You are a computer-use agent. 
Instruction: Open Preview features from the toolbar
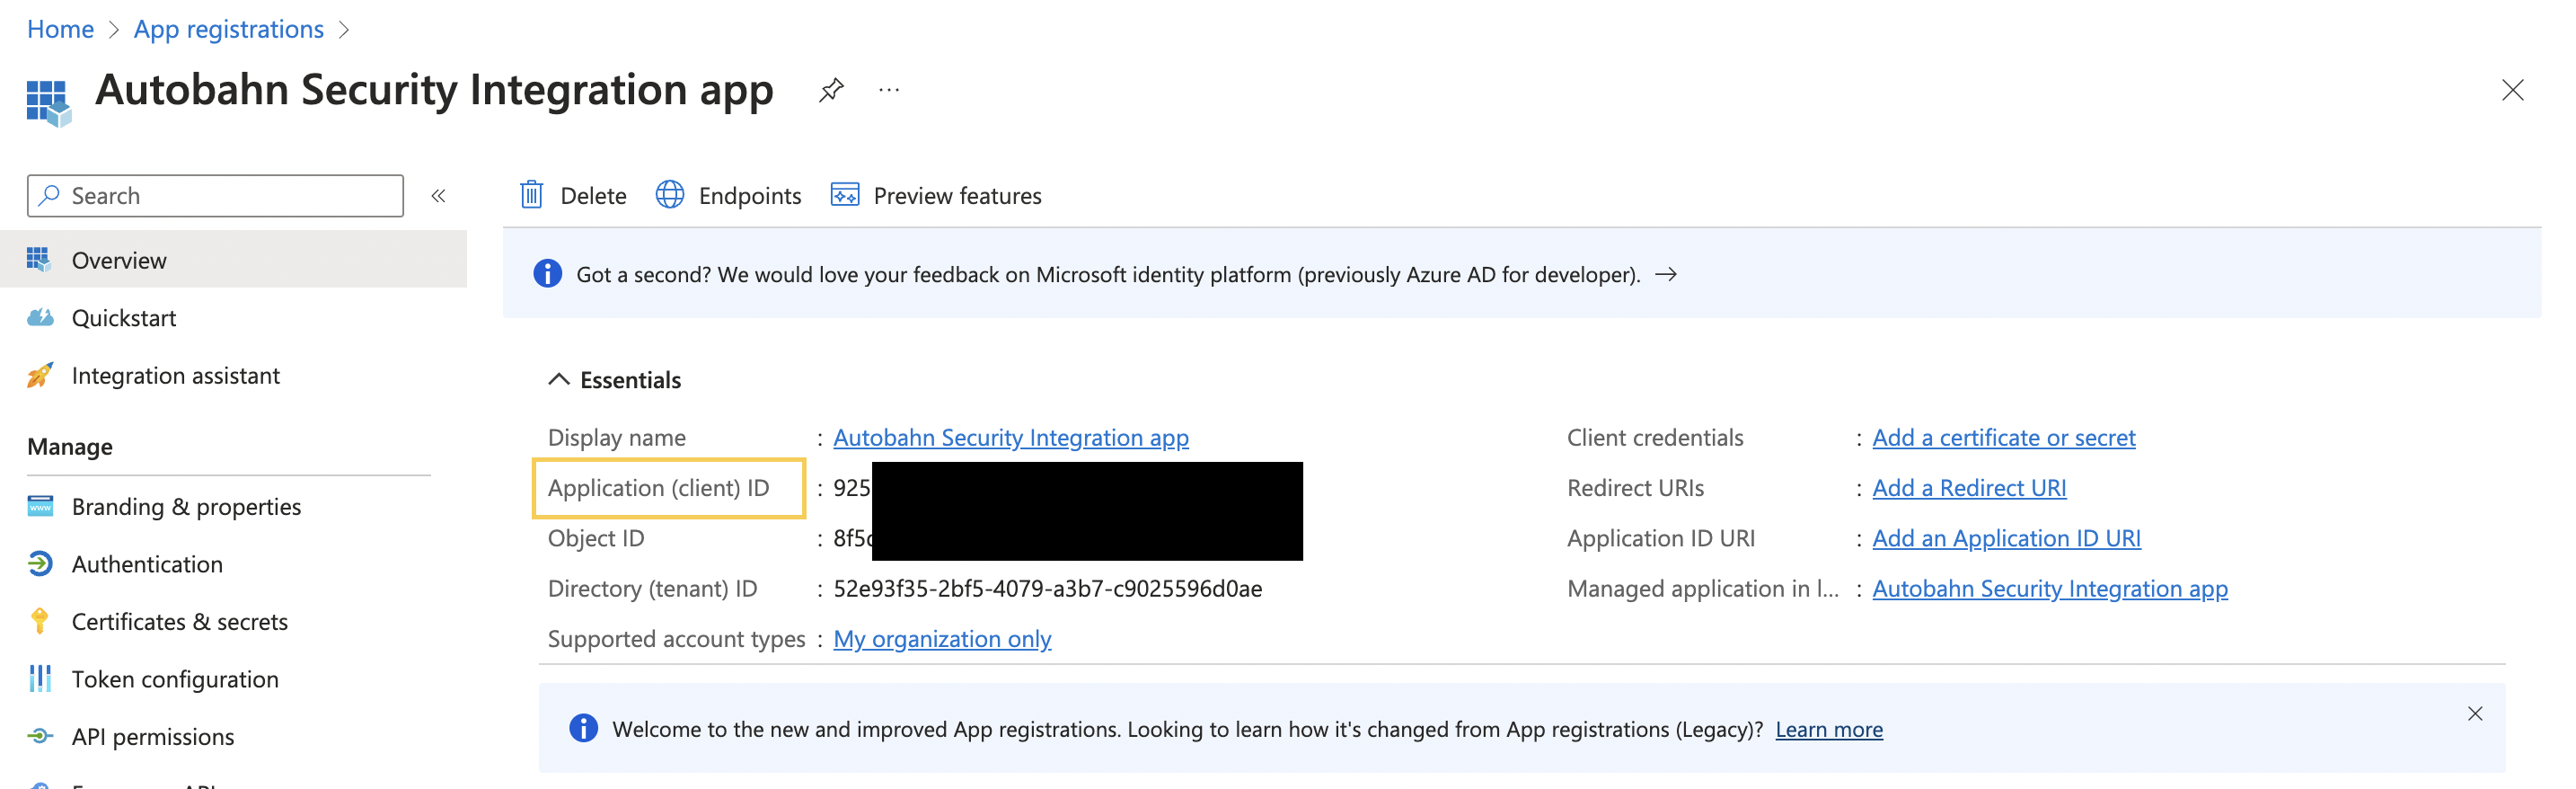[x=936, y=196]
